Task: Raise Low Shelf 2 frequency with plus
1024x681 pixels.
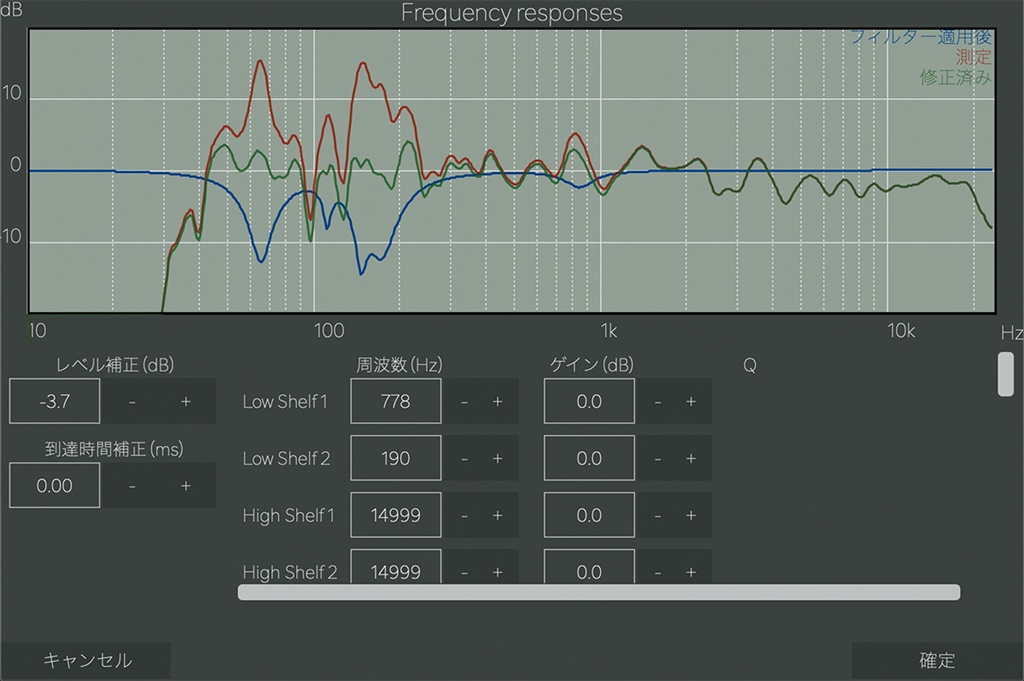Action: [x=498, y=458]
